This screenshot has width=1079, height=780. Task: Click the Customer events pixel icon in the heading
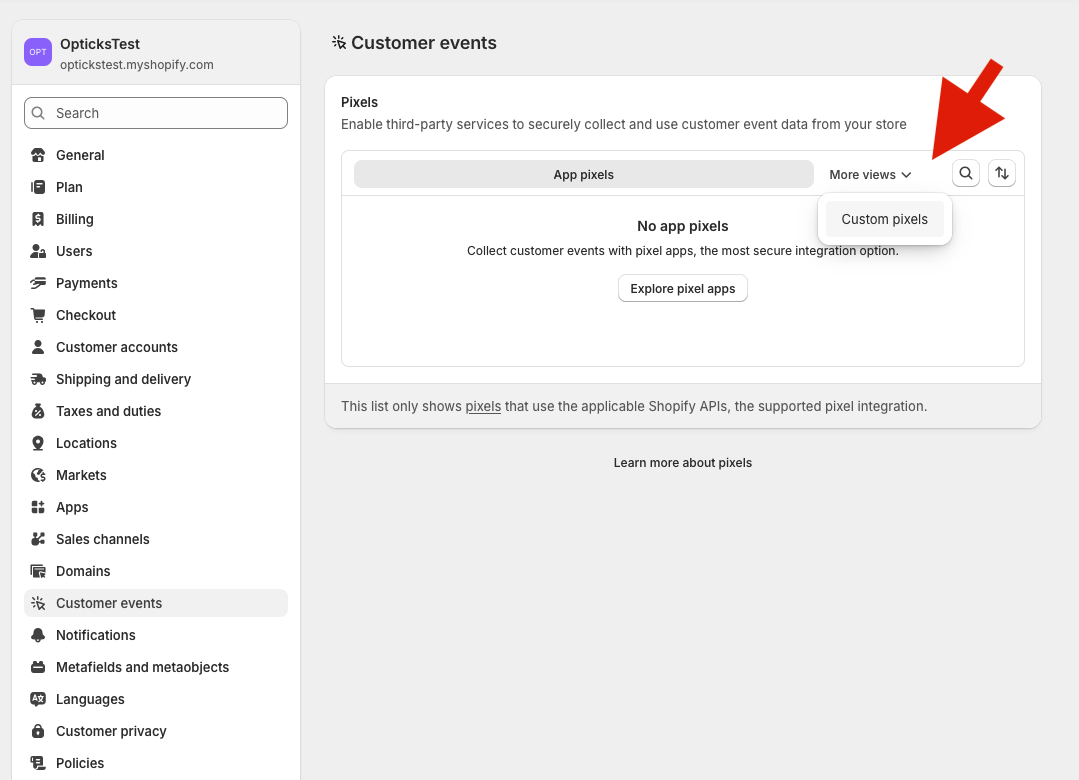[337, 43]
